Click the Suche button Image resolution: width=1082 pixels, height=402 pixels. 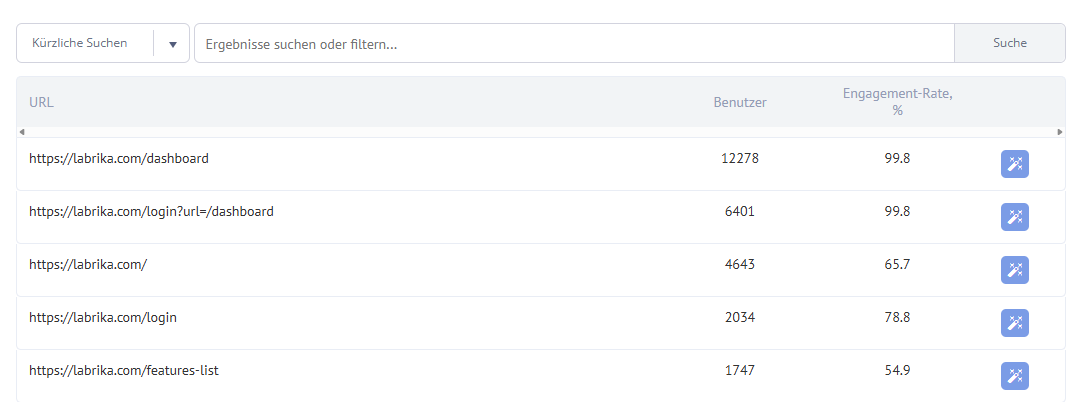(1010, 43)
